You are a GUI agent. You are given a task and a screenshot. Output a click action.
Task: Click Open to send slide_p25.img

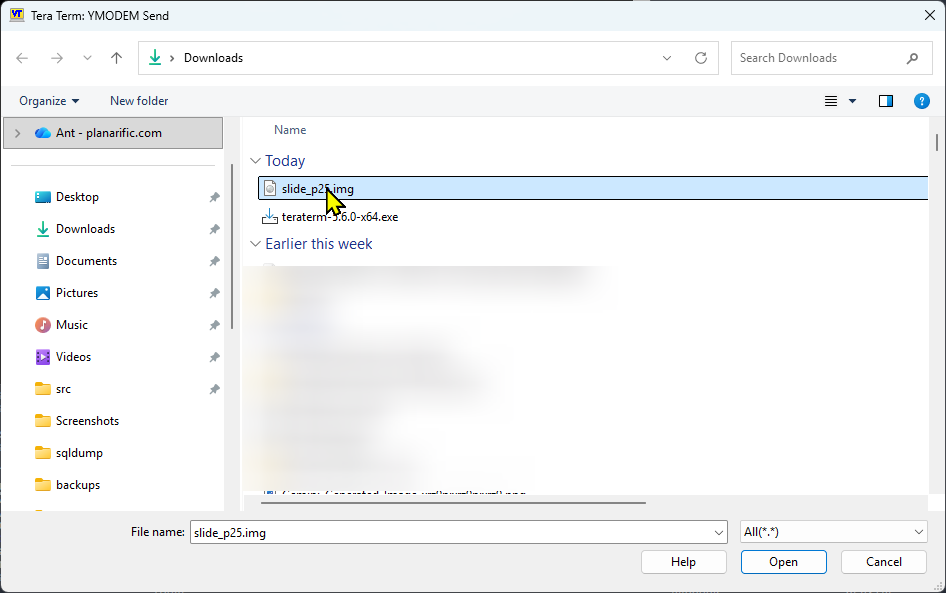point(783,561)
